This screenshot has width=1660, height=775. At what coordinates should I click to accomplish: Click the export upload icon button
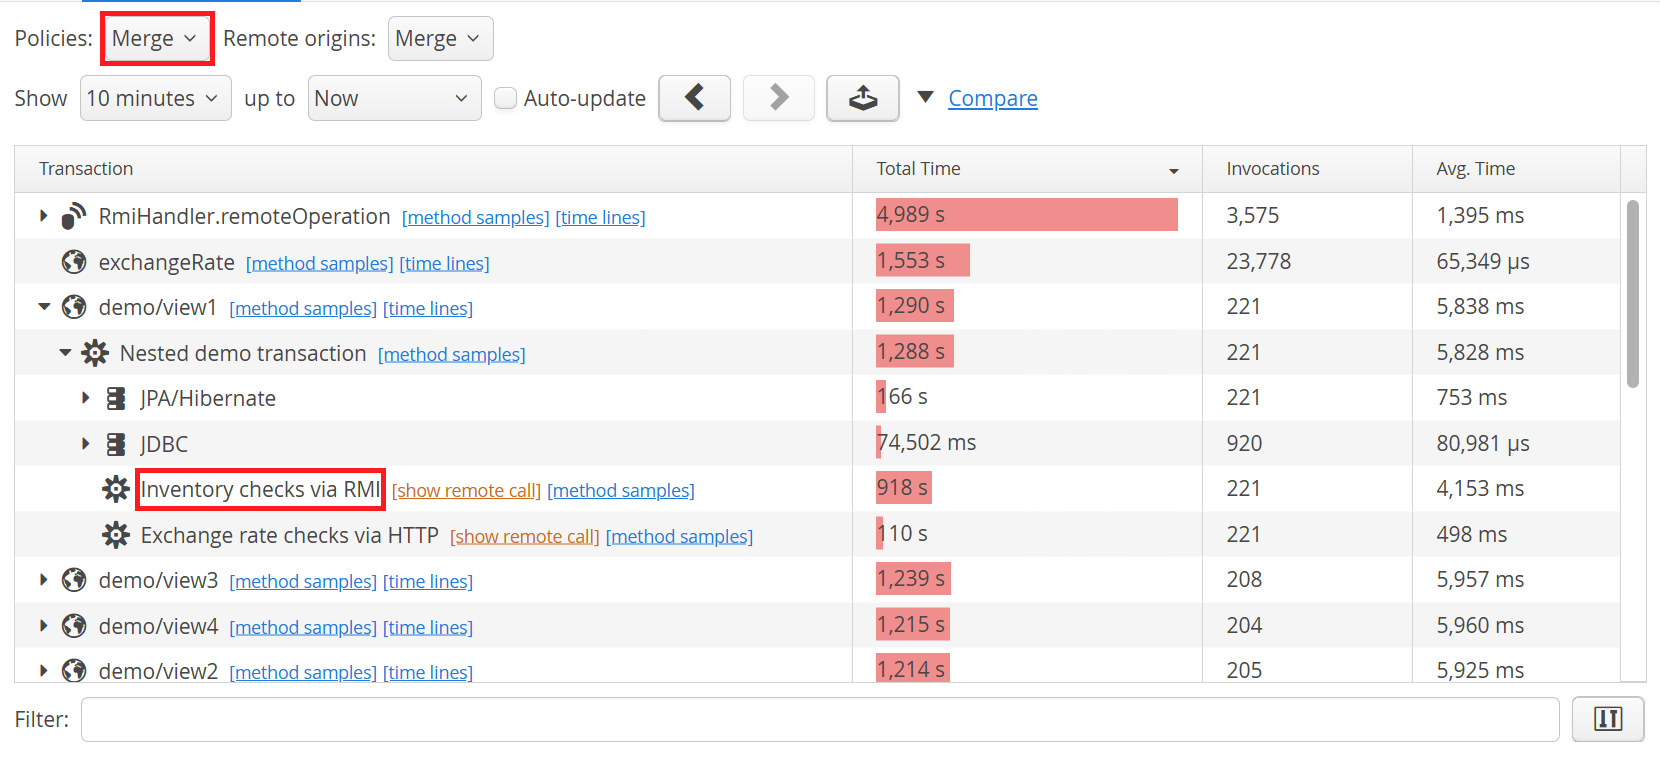coord(862,98)
